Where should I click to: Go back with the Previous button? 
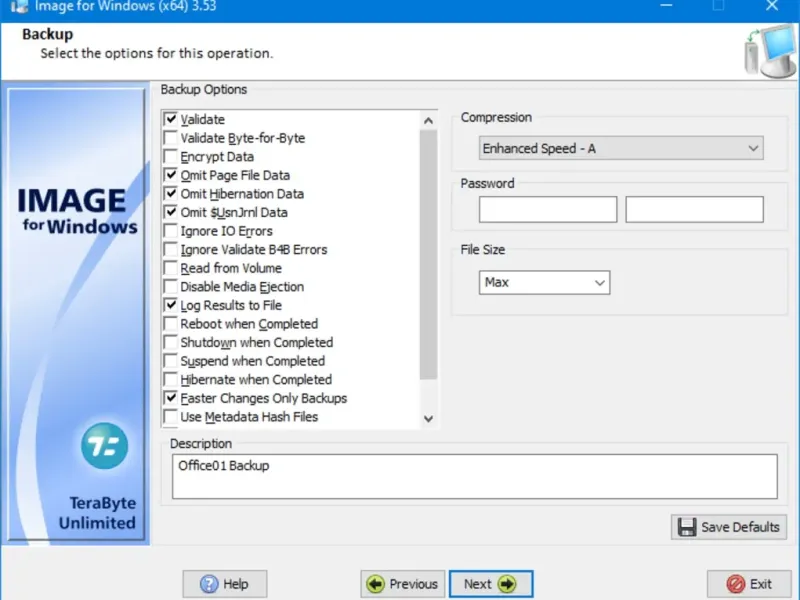pos(403,584)
